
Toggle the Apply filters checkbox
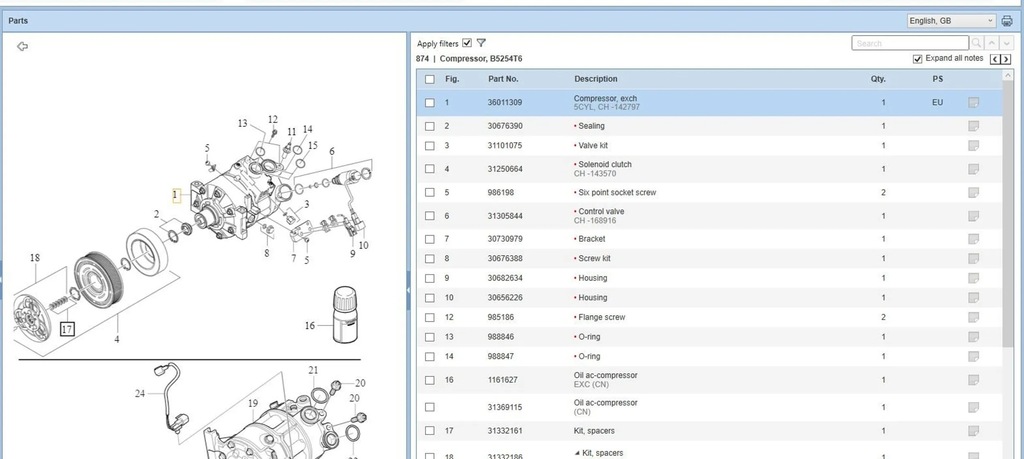[466, 43]
